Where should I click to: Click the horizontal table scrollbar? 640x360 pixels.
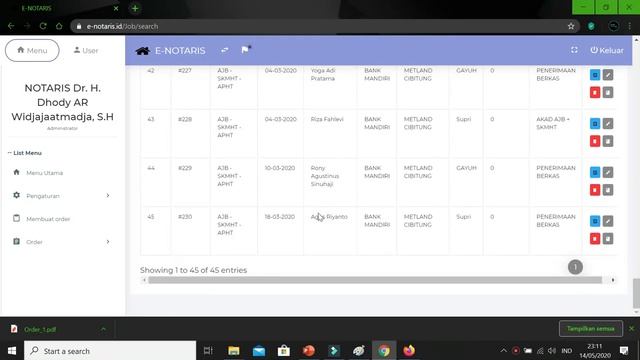pyautogui.click(x=375, y=280)
